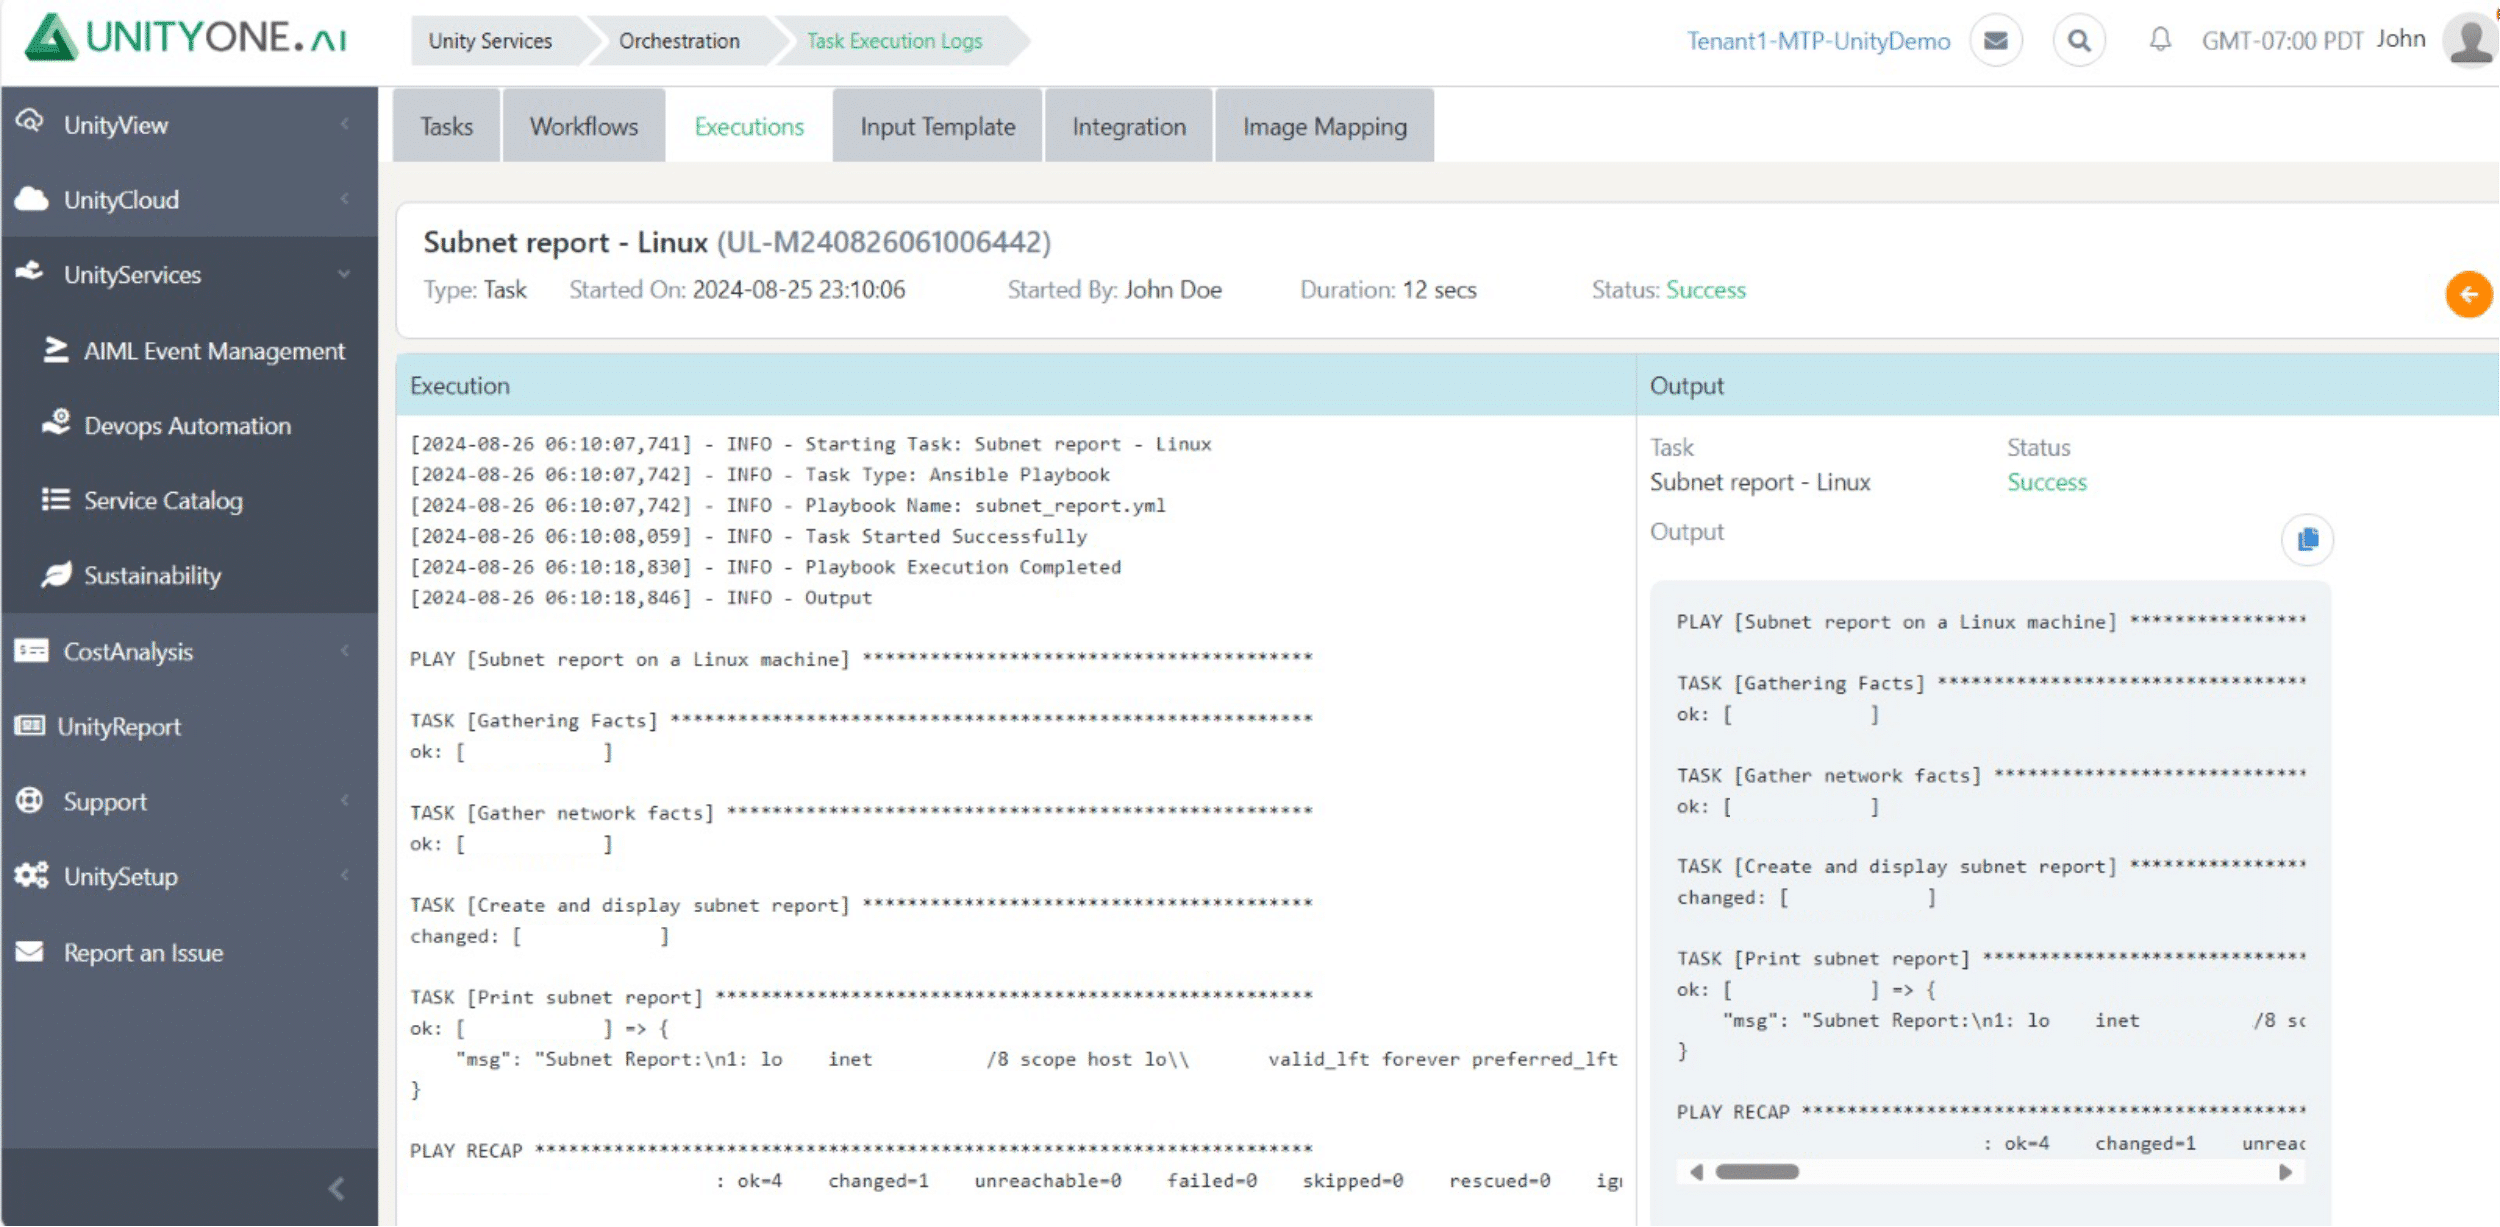This screenshot has height=1227, width=2500.
Task: Go to Orchestration breadcrumb
Action: tap(680, 41)
